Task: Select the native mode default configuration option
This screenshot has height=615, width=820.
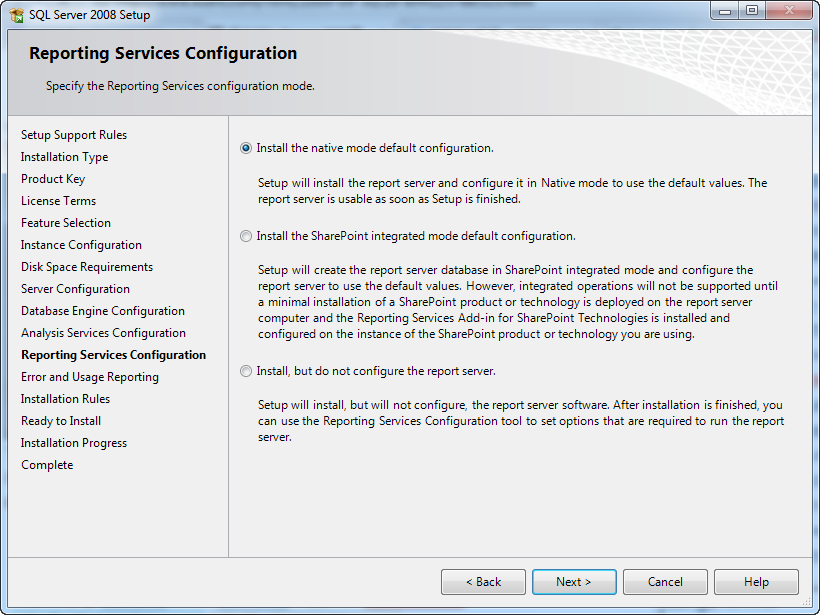Action: tap(245, 147)
